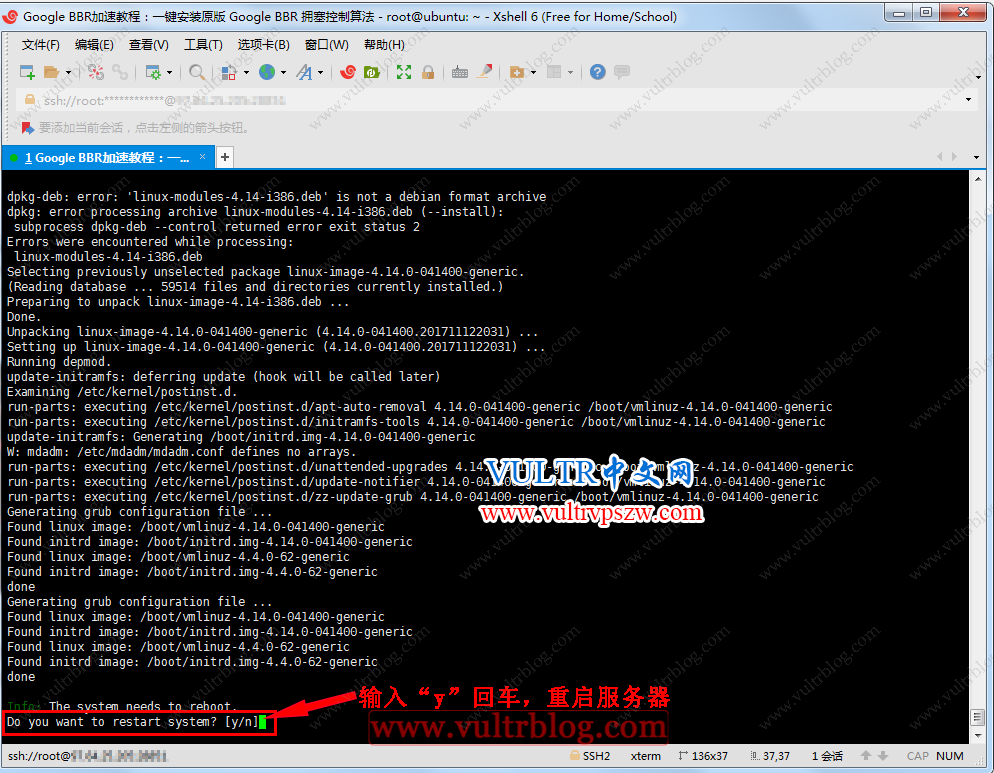
Task: Close the Google BBR加速教程 tab
Action: coord(202,157)
